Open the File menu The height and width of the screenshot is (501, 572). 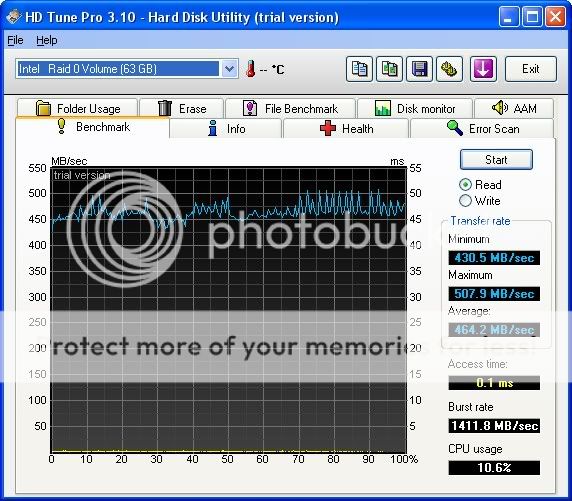coord(15,40)
